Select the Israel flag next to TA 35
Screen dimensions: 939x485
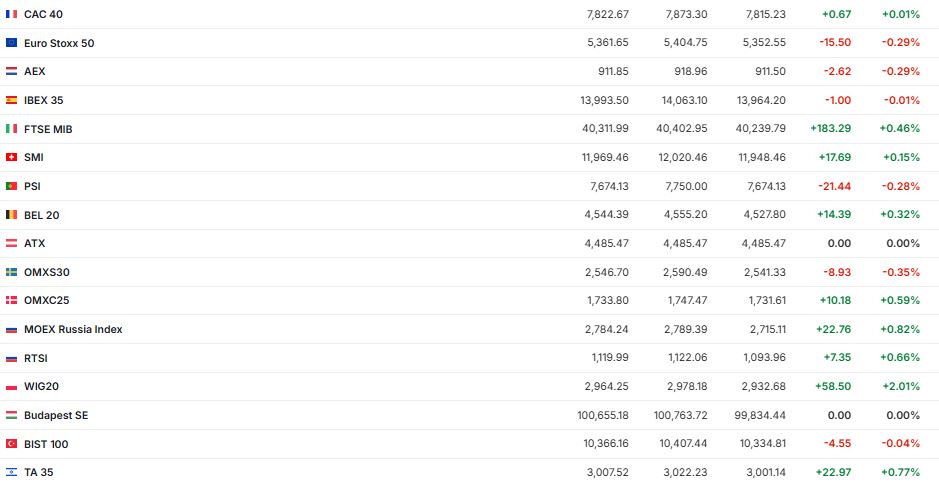11,472
